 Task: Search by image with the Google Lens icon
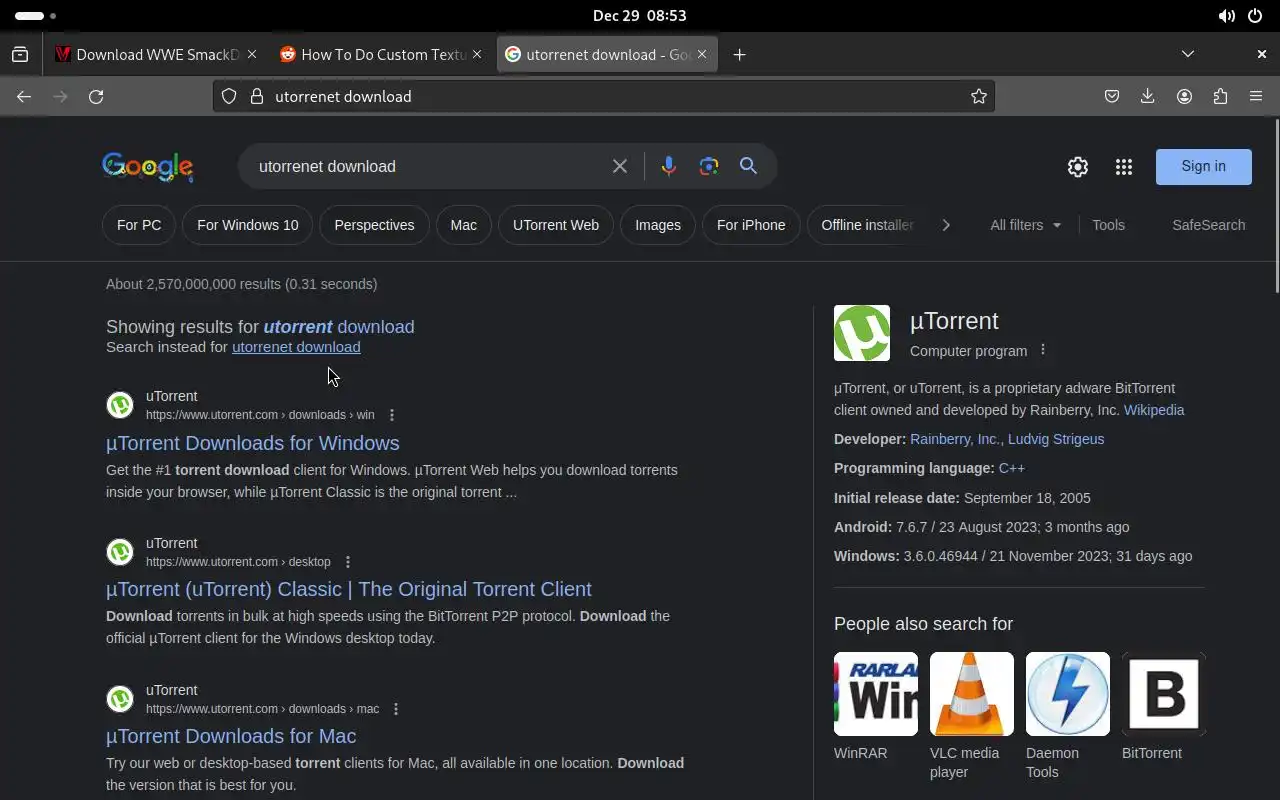(709, 166)
